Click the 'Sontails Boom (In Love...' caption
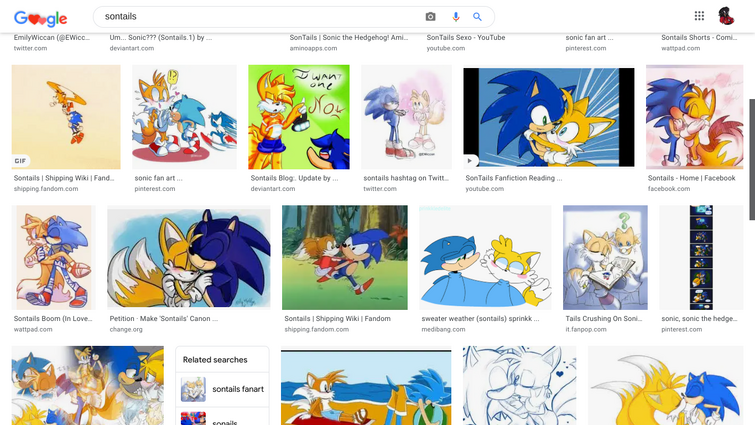 coord(53,319)
